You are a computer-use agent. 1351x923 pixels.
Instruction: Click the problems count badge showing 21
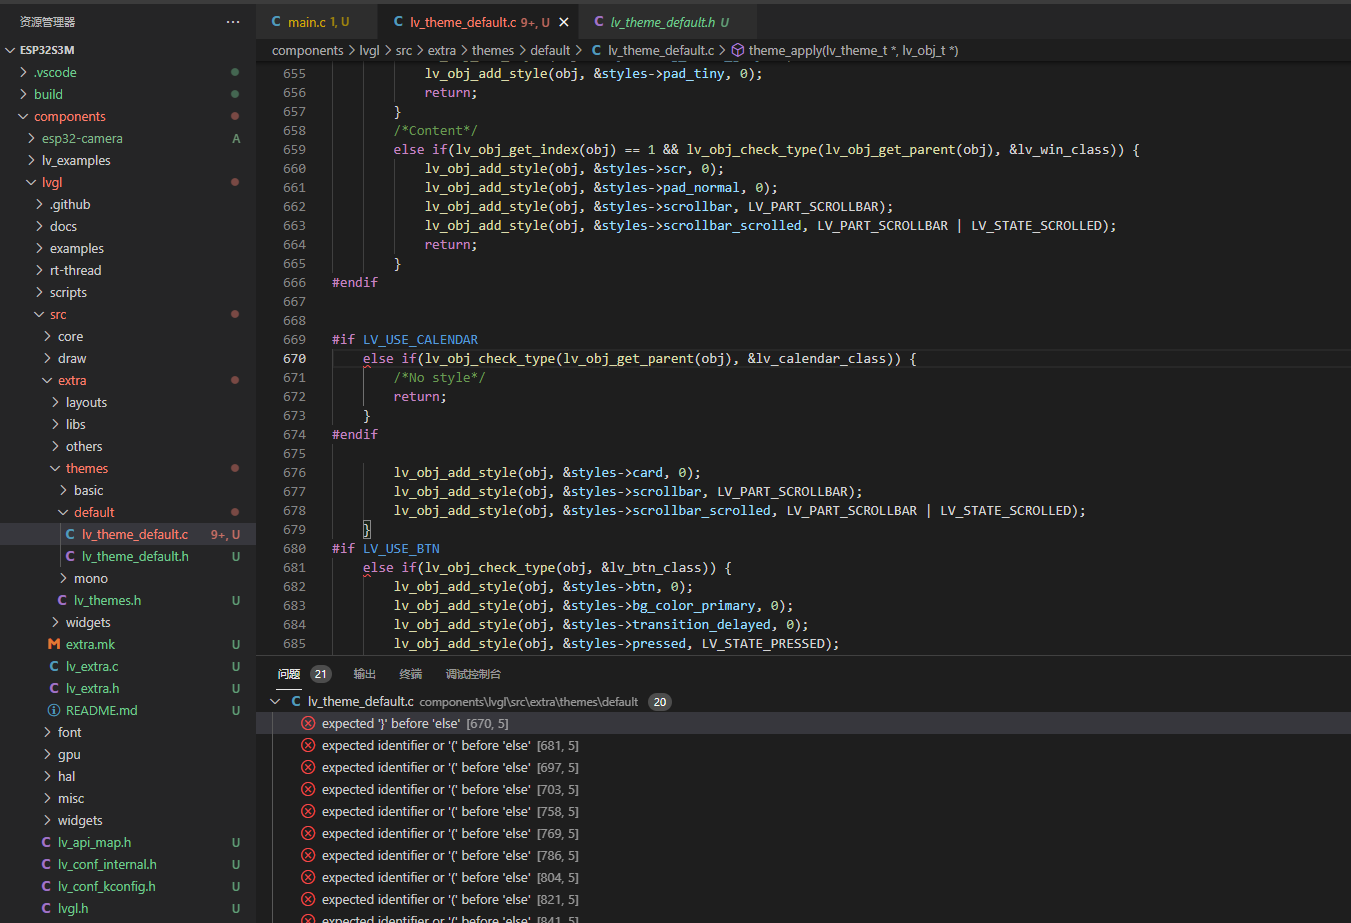point(320,673)
